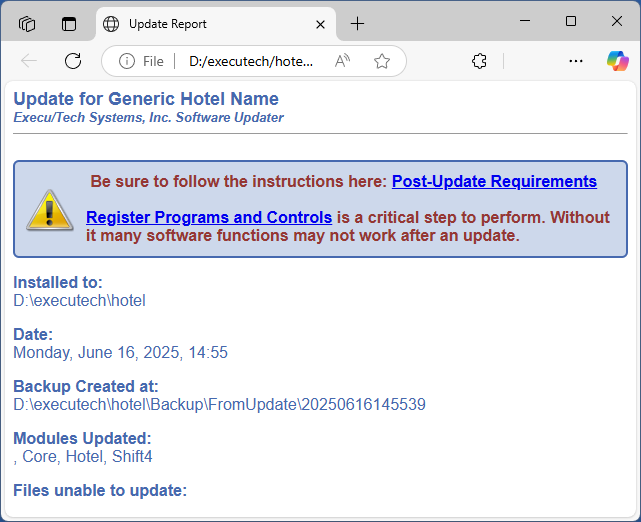Open the Extensions puzzle icon
Image resolution: width=641 pixels, height=522 pixels.
479,61
